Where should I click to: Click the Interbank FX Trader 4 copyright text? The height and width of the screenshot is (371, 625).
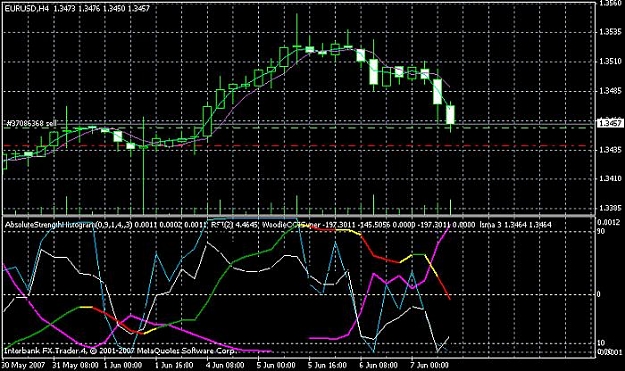[x=121, y=351]
